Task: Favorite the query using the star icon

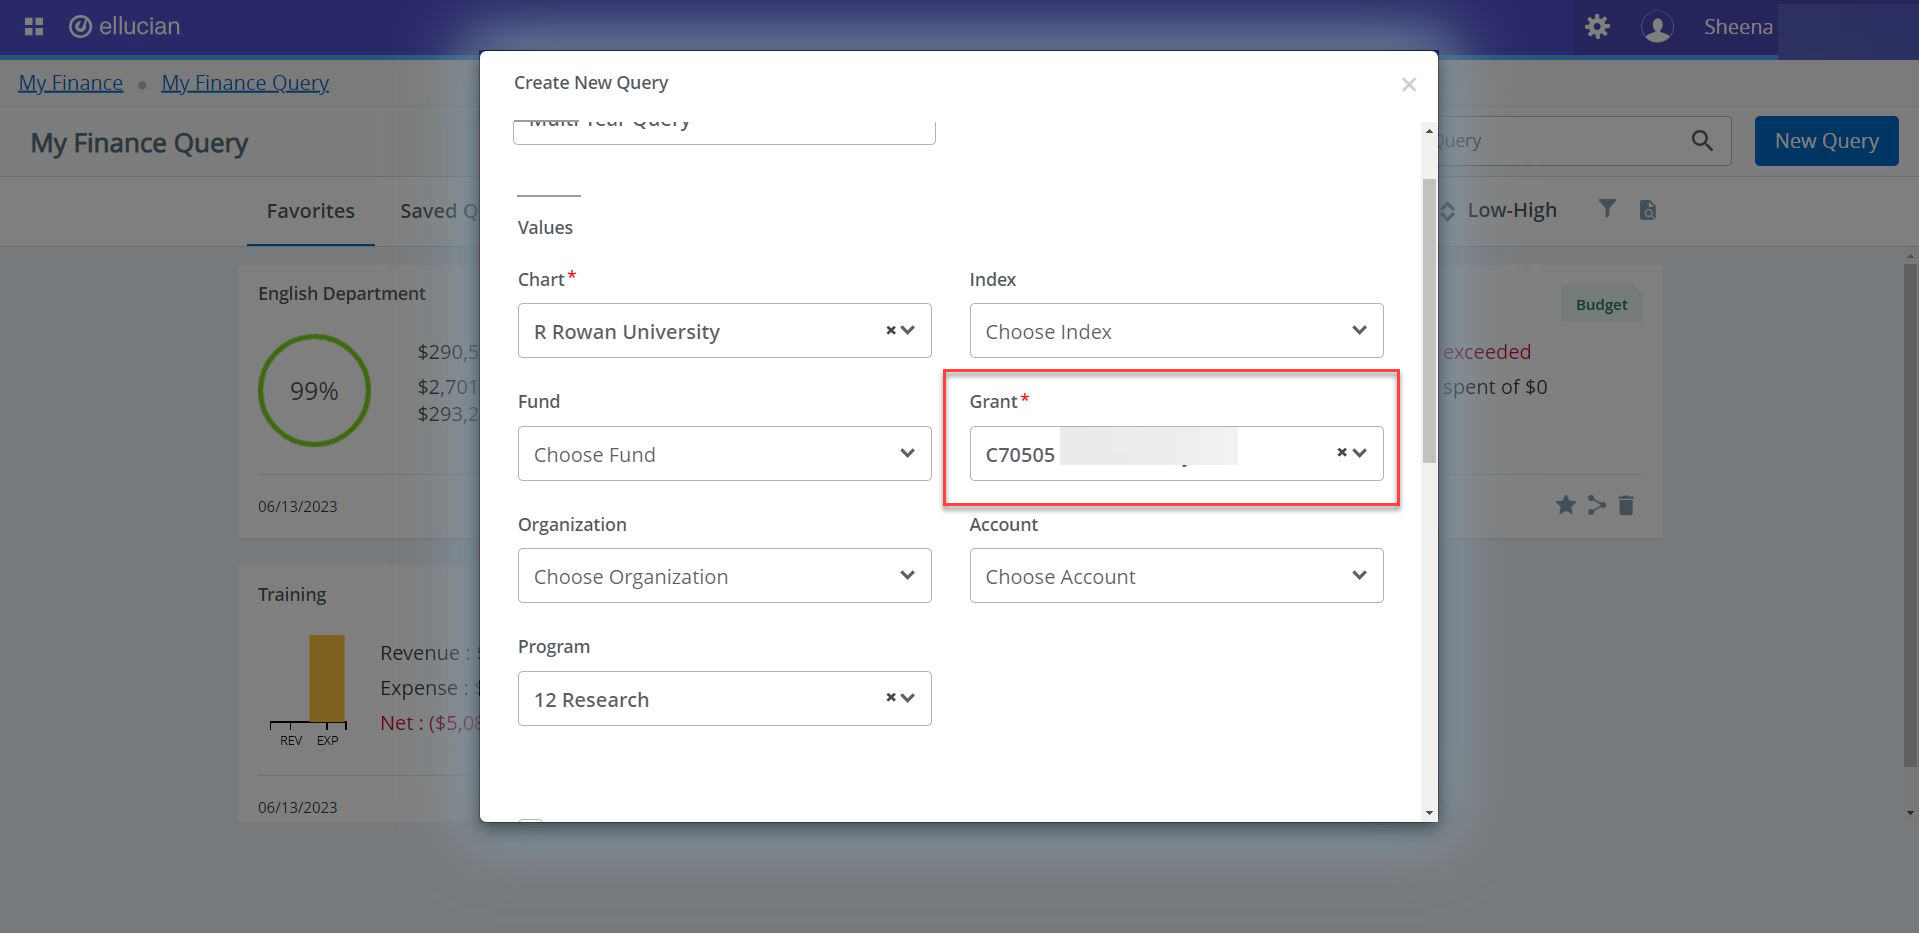Action: point(1565,505)
